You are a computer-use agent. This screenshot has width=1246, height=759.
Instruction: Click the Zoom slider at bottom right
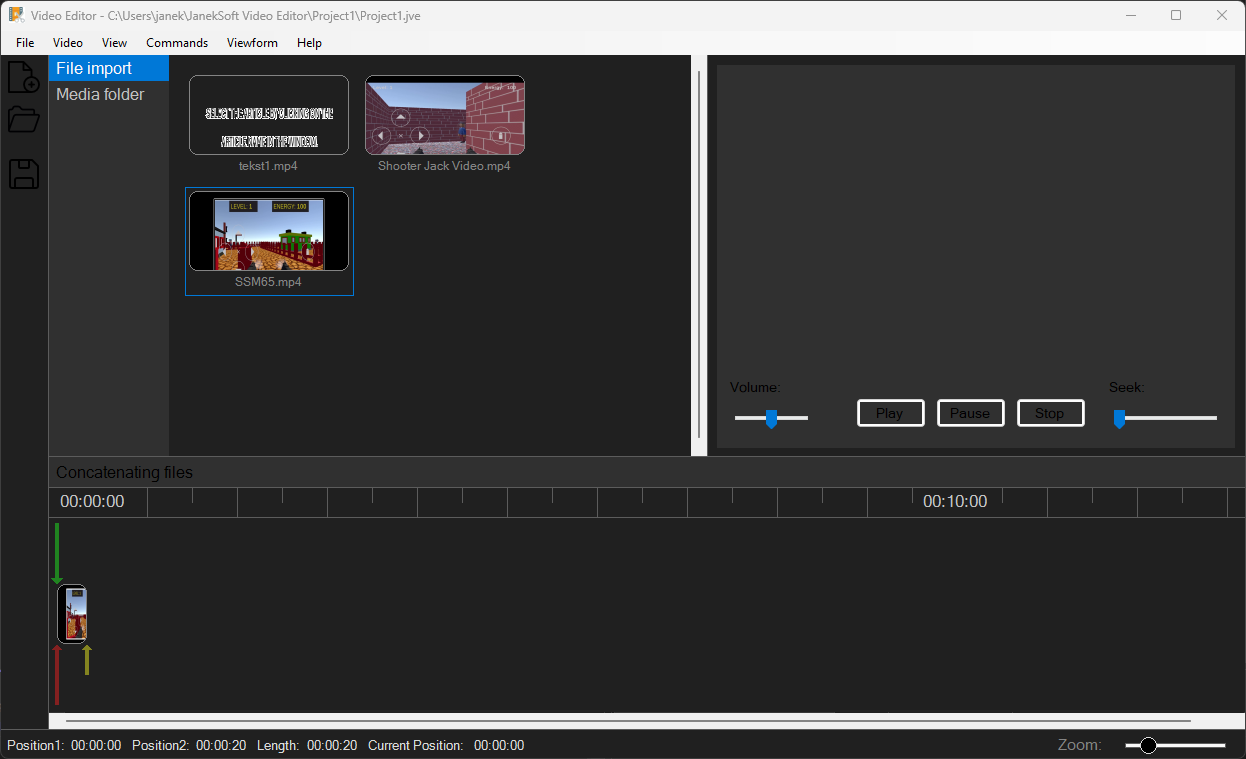click(1149, 745)
